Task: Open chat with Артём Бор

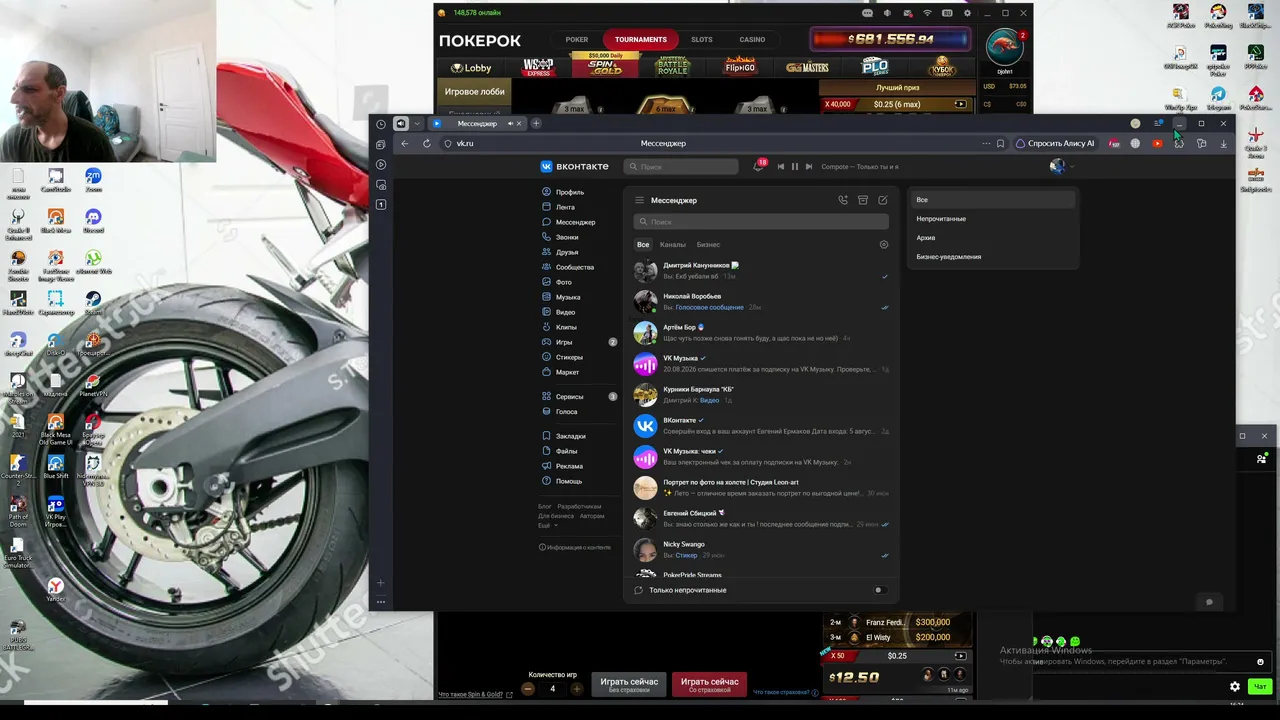Action: pos(761,332)
